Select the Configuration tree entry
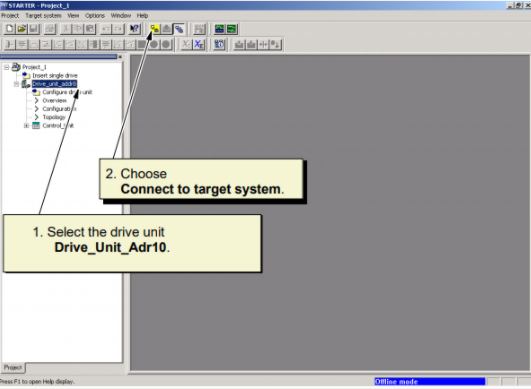The height and width of the screenshot is (389, 531). [59, 109]
